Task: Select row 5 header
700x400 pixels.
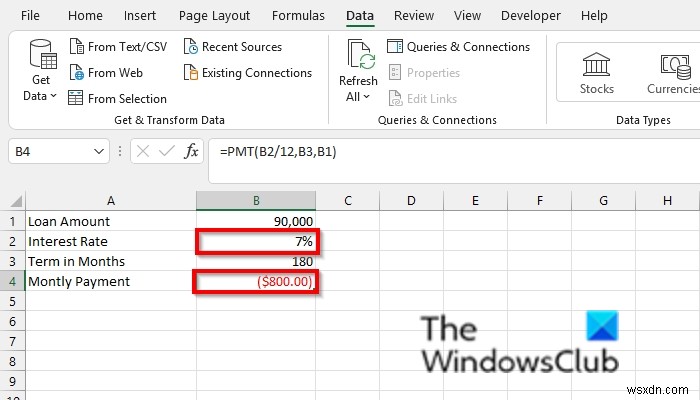Action: pyautogui.click(x=12, y=301)
